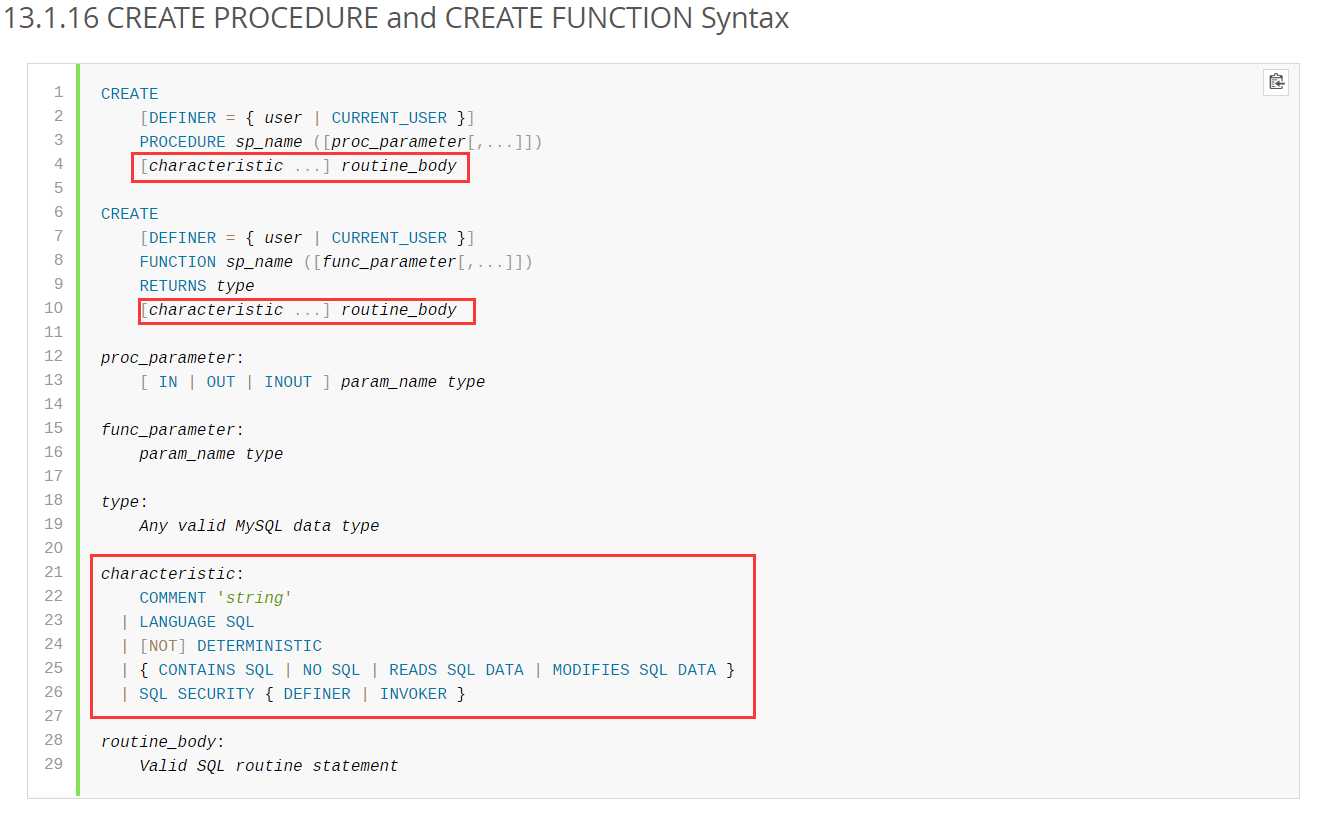
Task: Click "routine_body" on line 4
Action: (x=399, y=166)
